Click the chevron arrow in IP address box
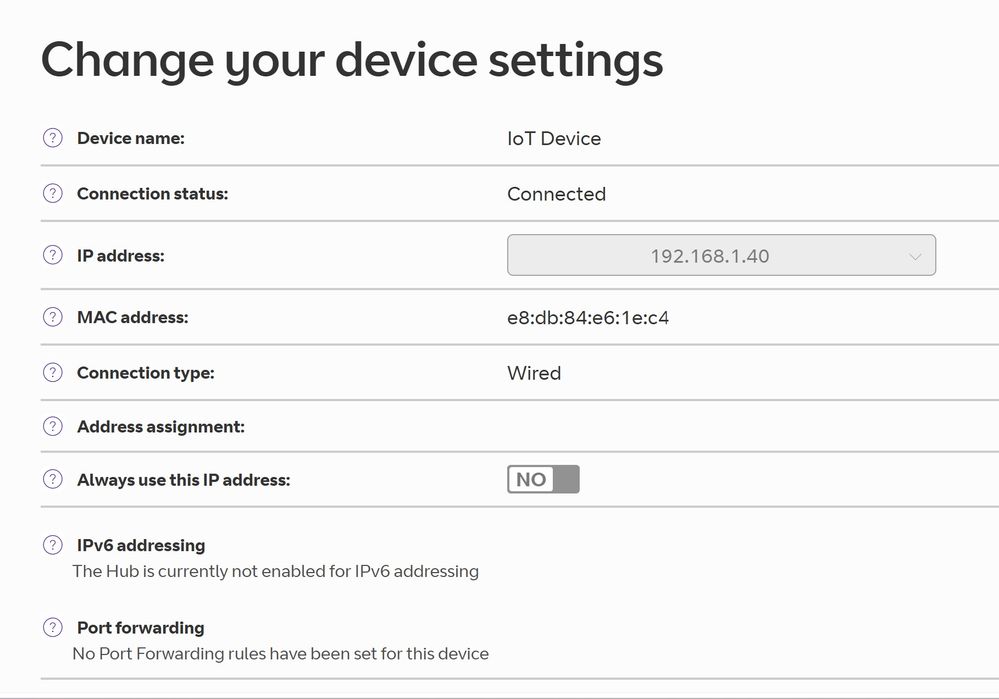The width and height of the screenshot is (999, 699). tap(915, 257)
